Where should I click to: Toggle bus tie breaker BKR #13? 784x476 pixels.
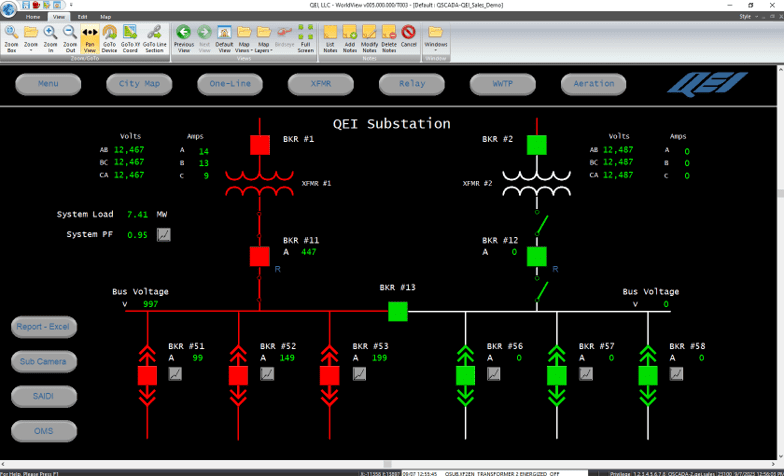coord(398,311)
